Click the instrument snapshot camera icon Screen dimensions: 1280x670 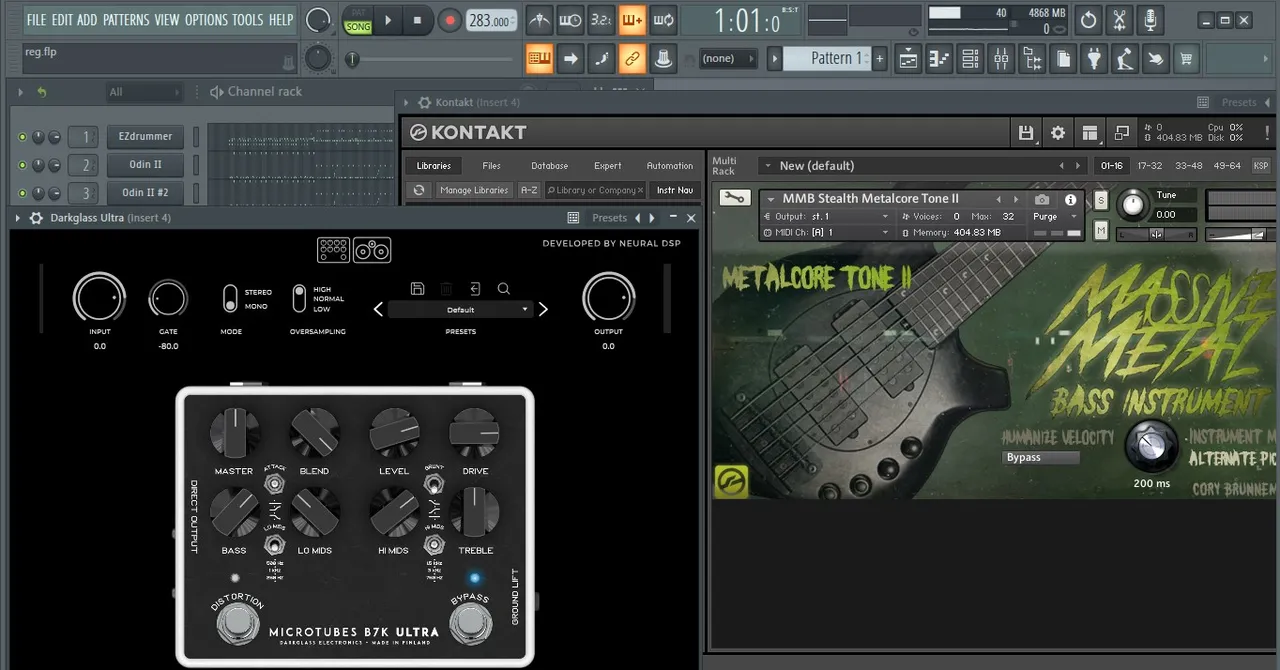pos(1042,199)
